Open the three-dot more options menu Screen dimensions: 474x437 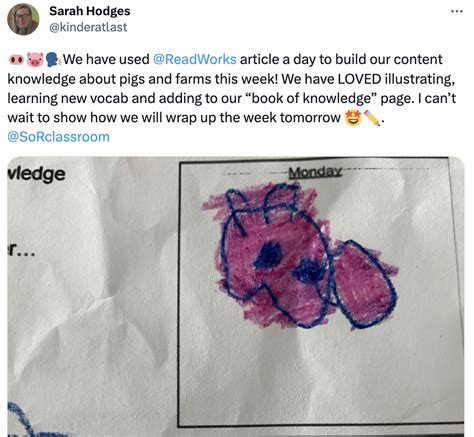pyautogui.click(x=457, y=11)
